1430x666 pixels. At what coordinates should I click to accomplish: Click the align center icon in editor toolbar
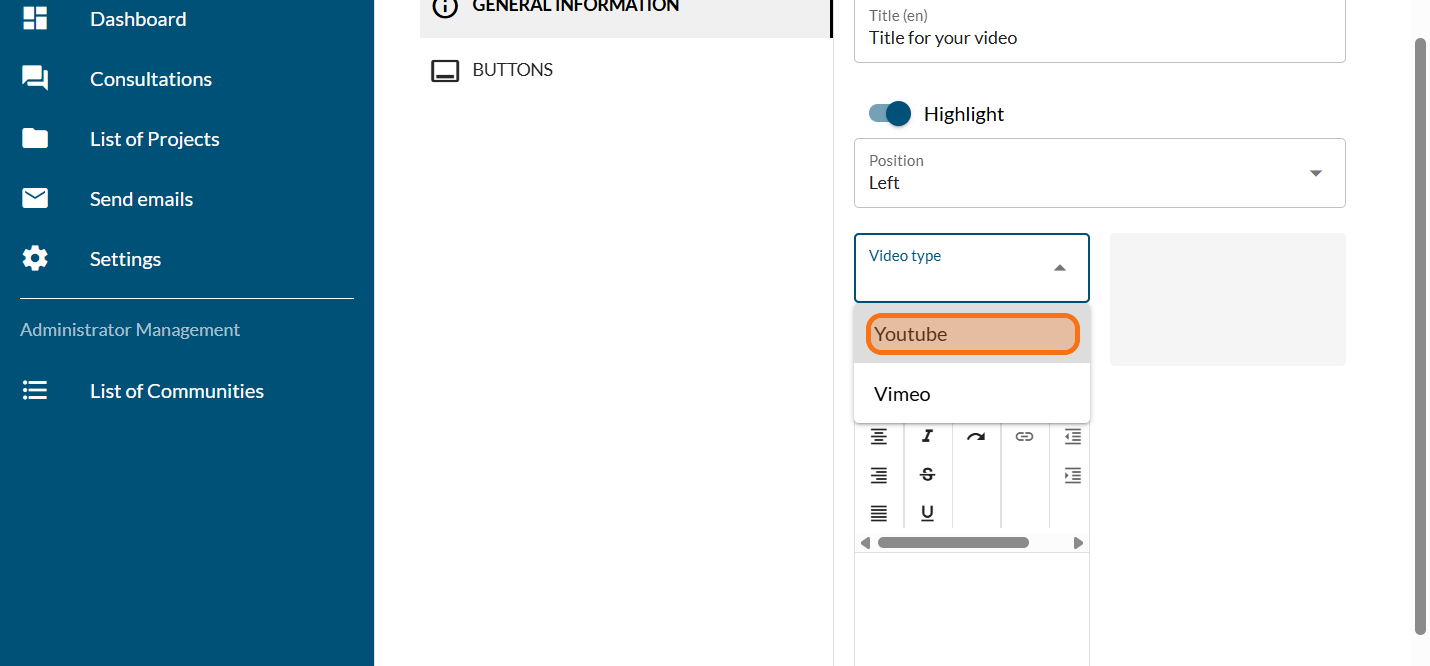pos(878,437)
